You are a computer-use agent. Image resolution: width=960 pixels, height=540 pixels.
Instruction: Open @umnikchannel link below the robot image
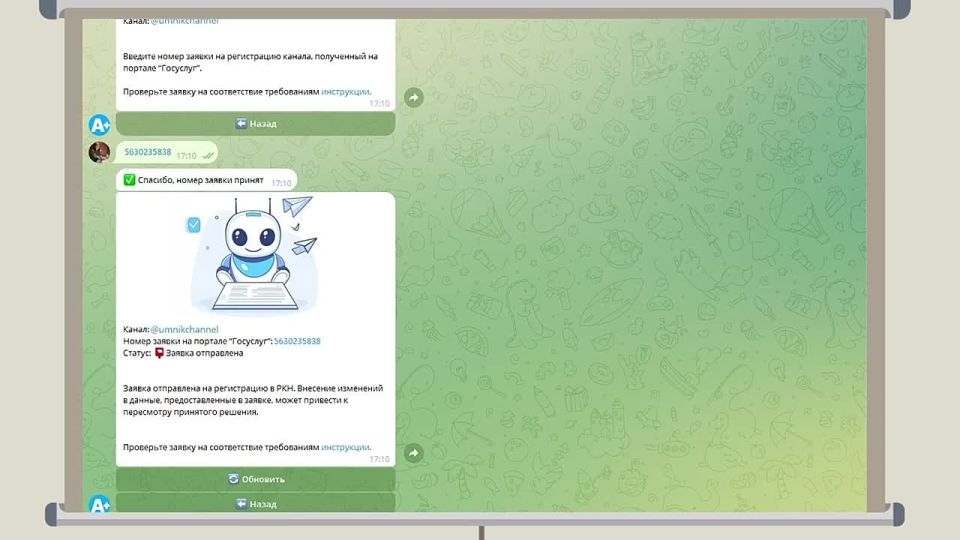pyautogui.click(x=184, y=329)
